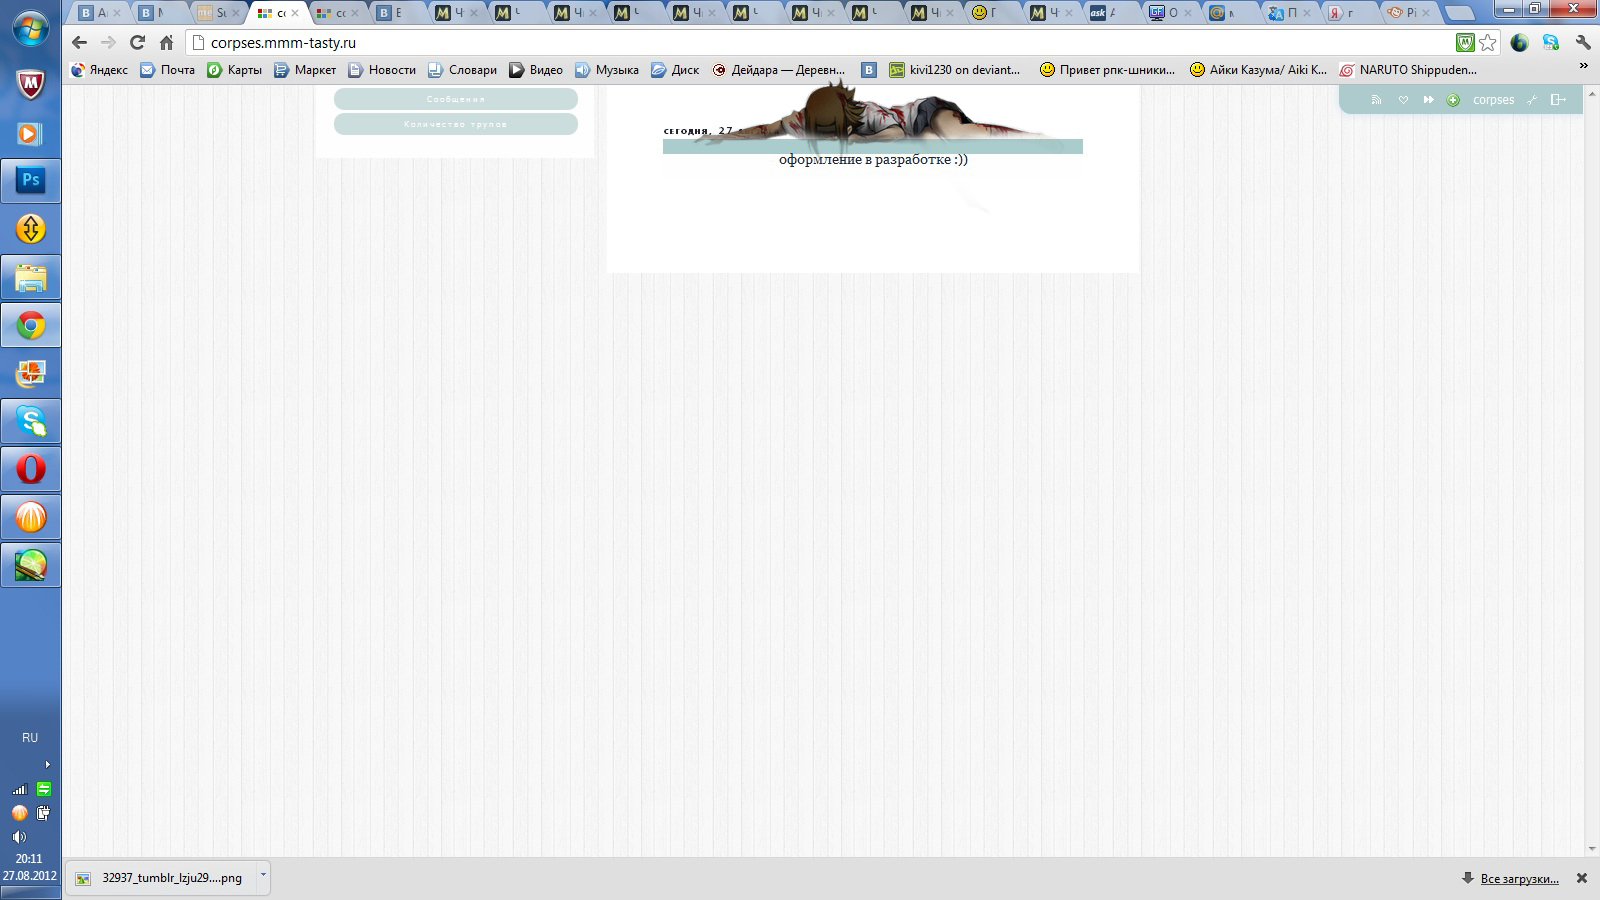Open the McAfee shield icon on taskbar
The image size is (1600, 900).
[x=31, y=85]
